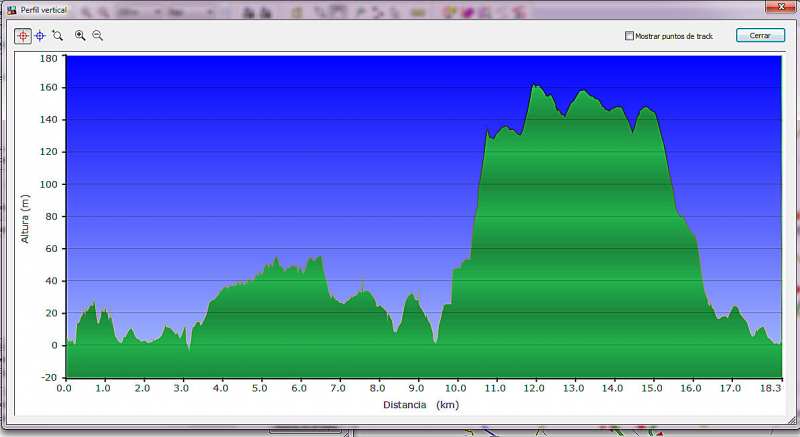Click the 18.3 end tick on distance axis
The height and width of the screenshot is (437, 800).
tap(770, 387)
